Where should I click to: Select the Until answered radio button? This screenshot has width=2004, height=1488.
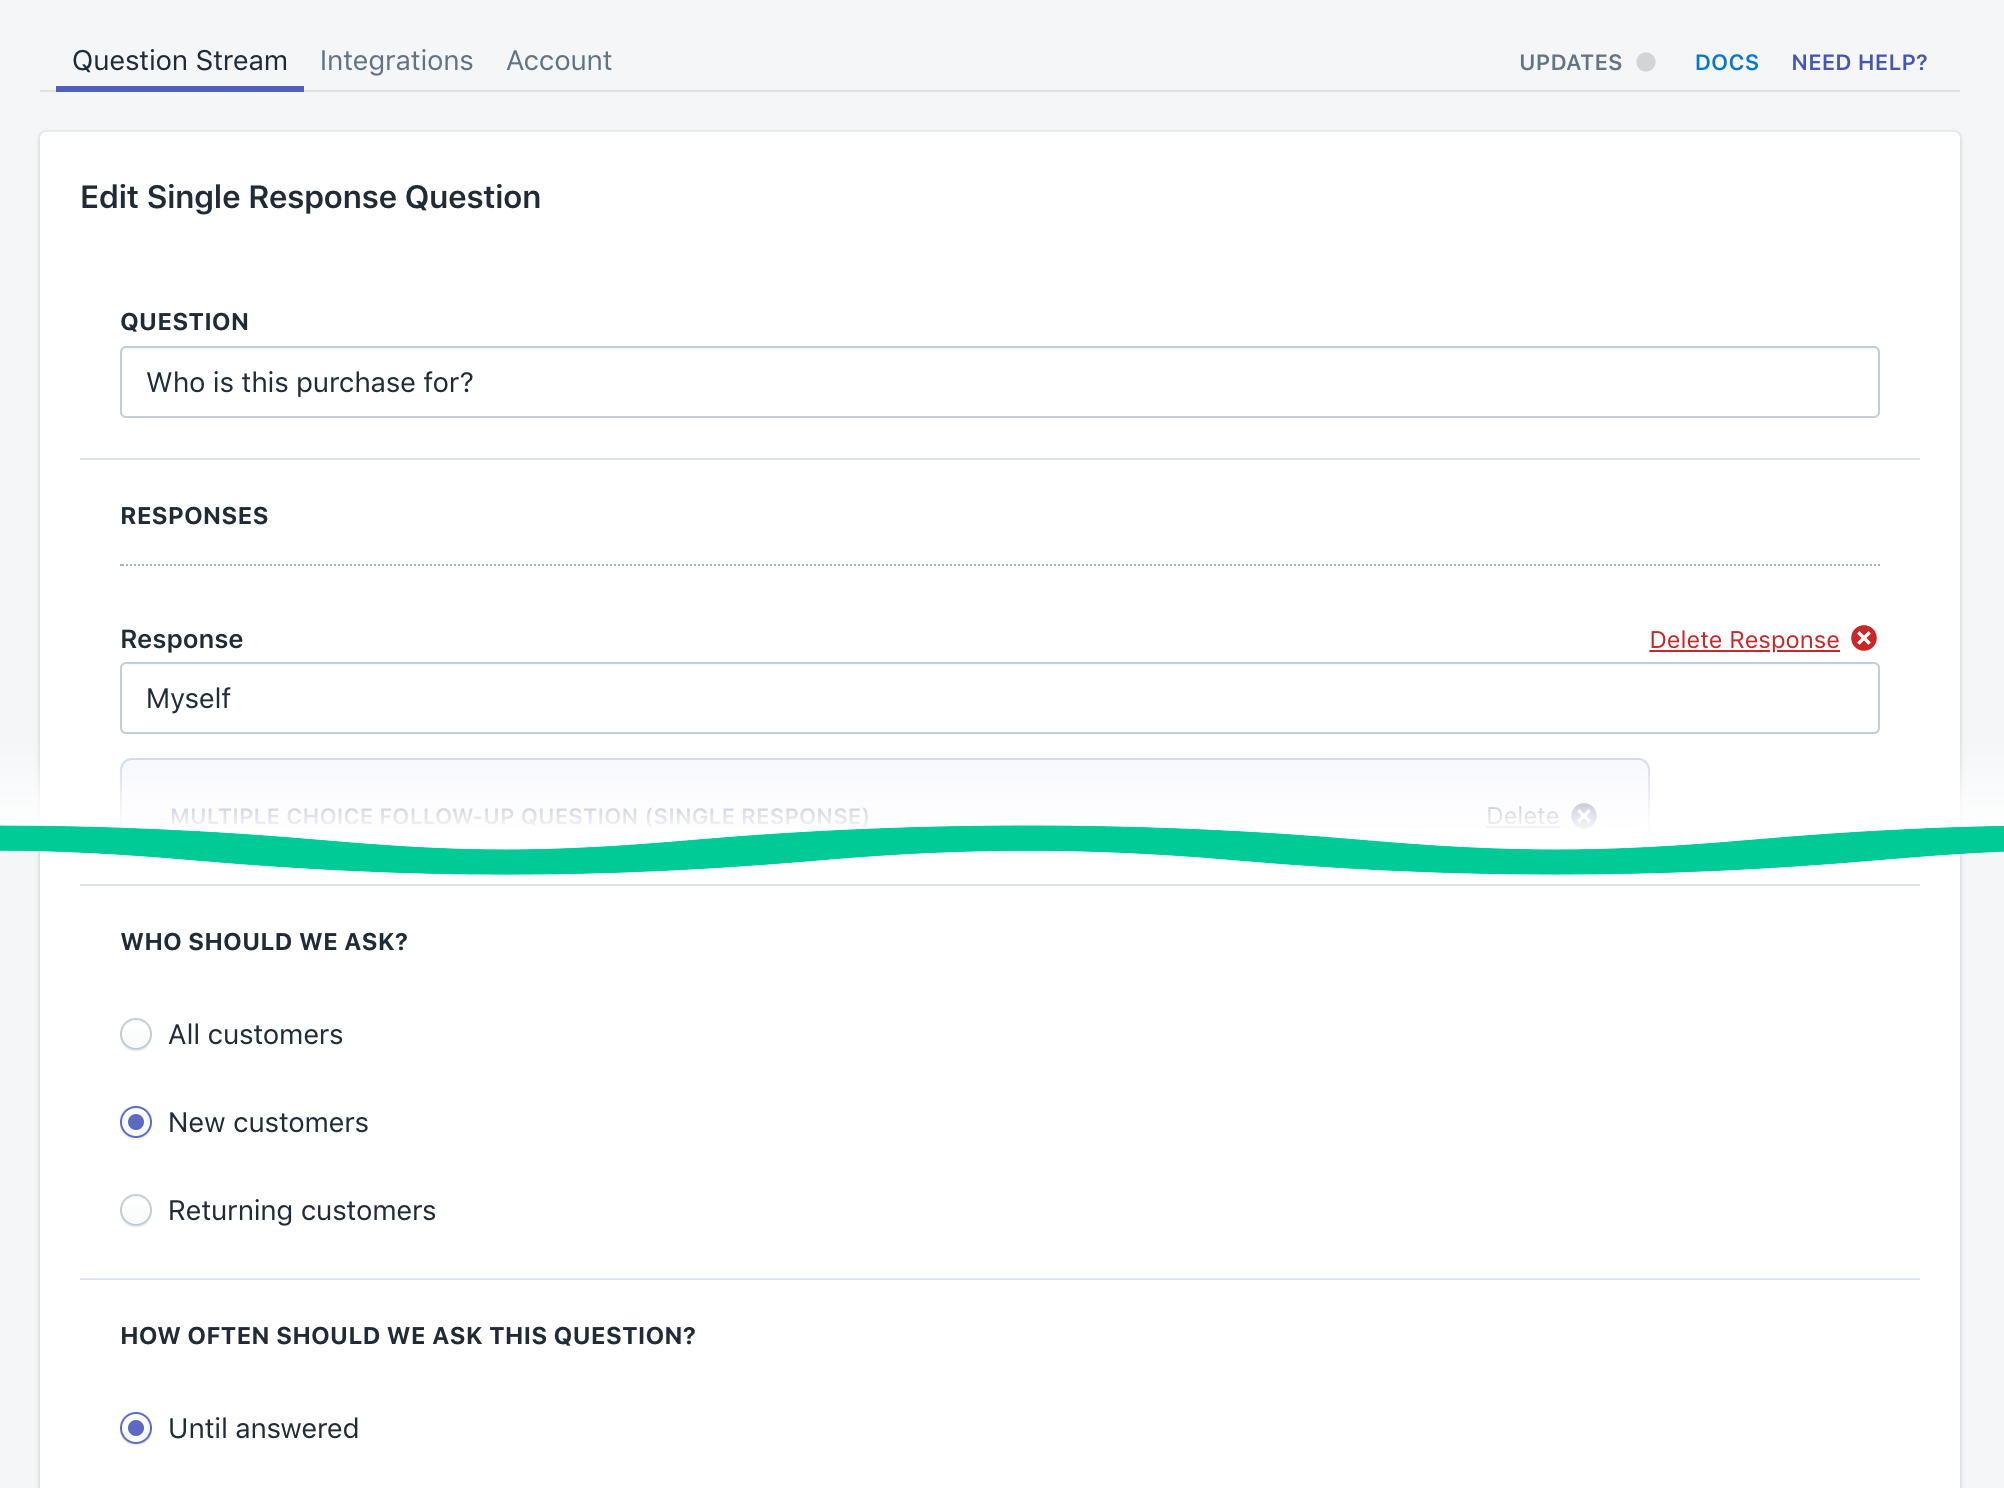(x=136, y=1428)
